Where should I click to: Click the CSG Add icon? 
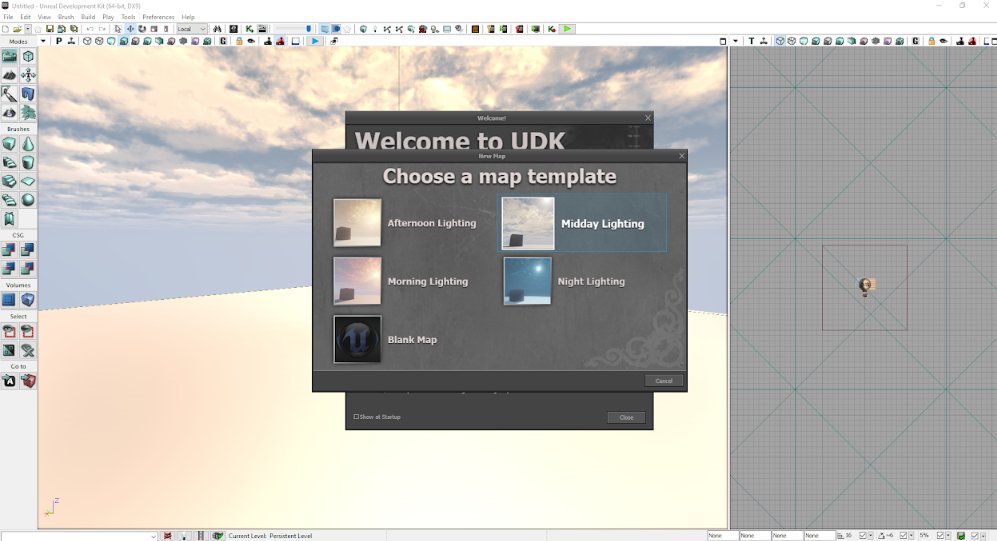(10, 250)
